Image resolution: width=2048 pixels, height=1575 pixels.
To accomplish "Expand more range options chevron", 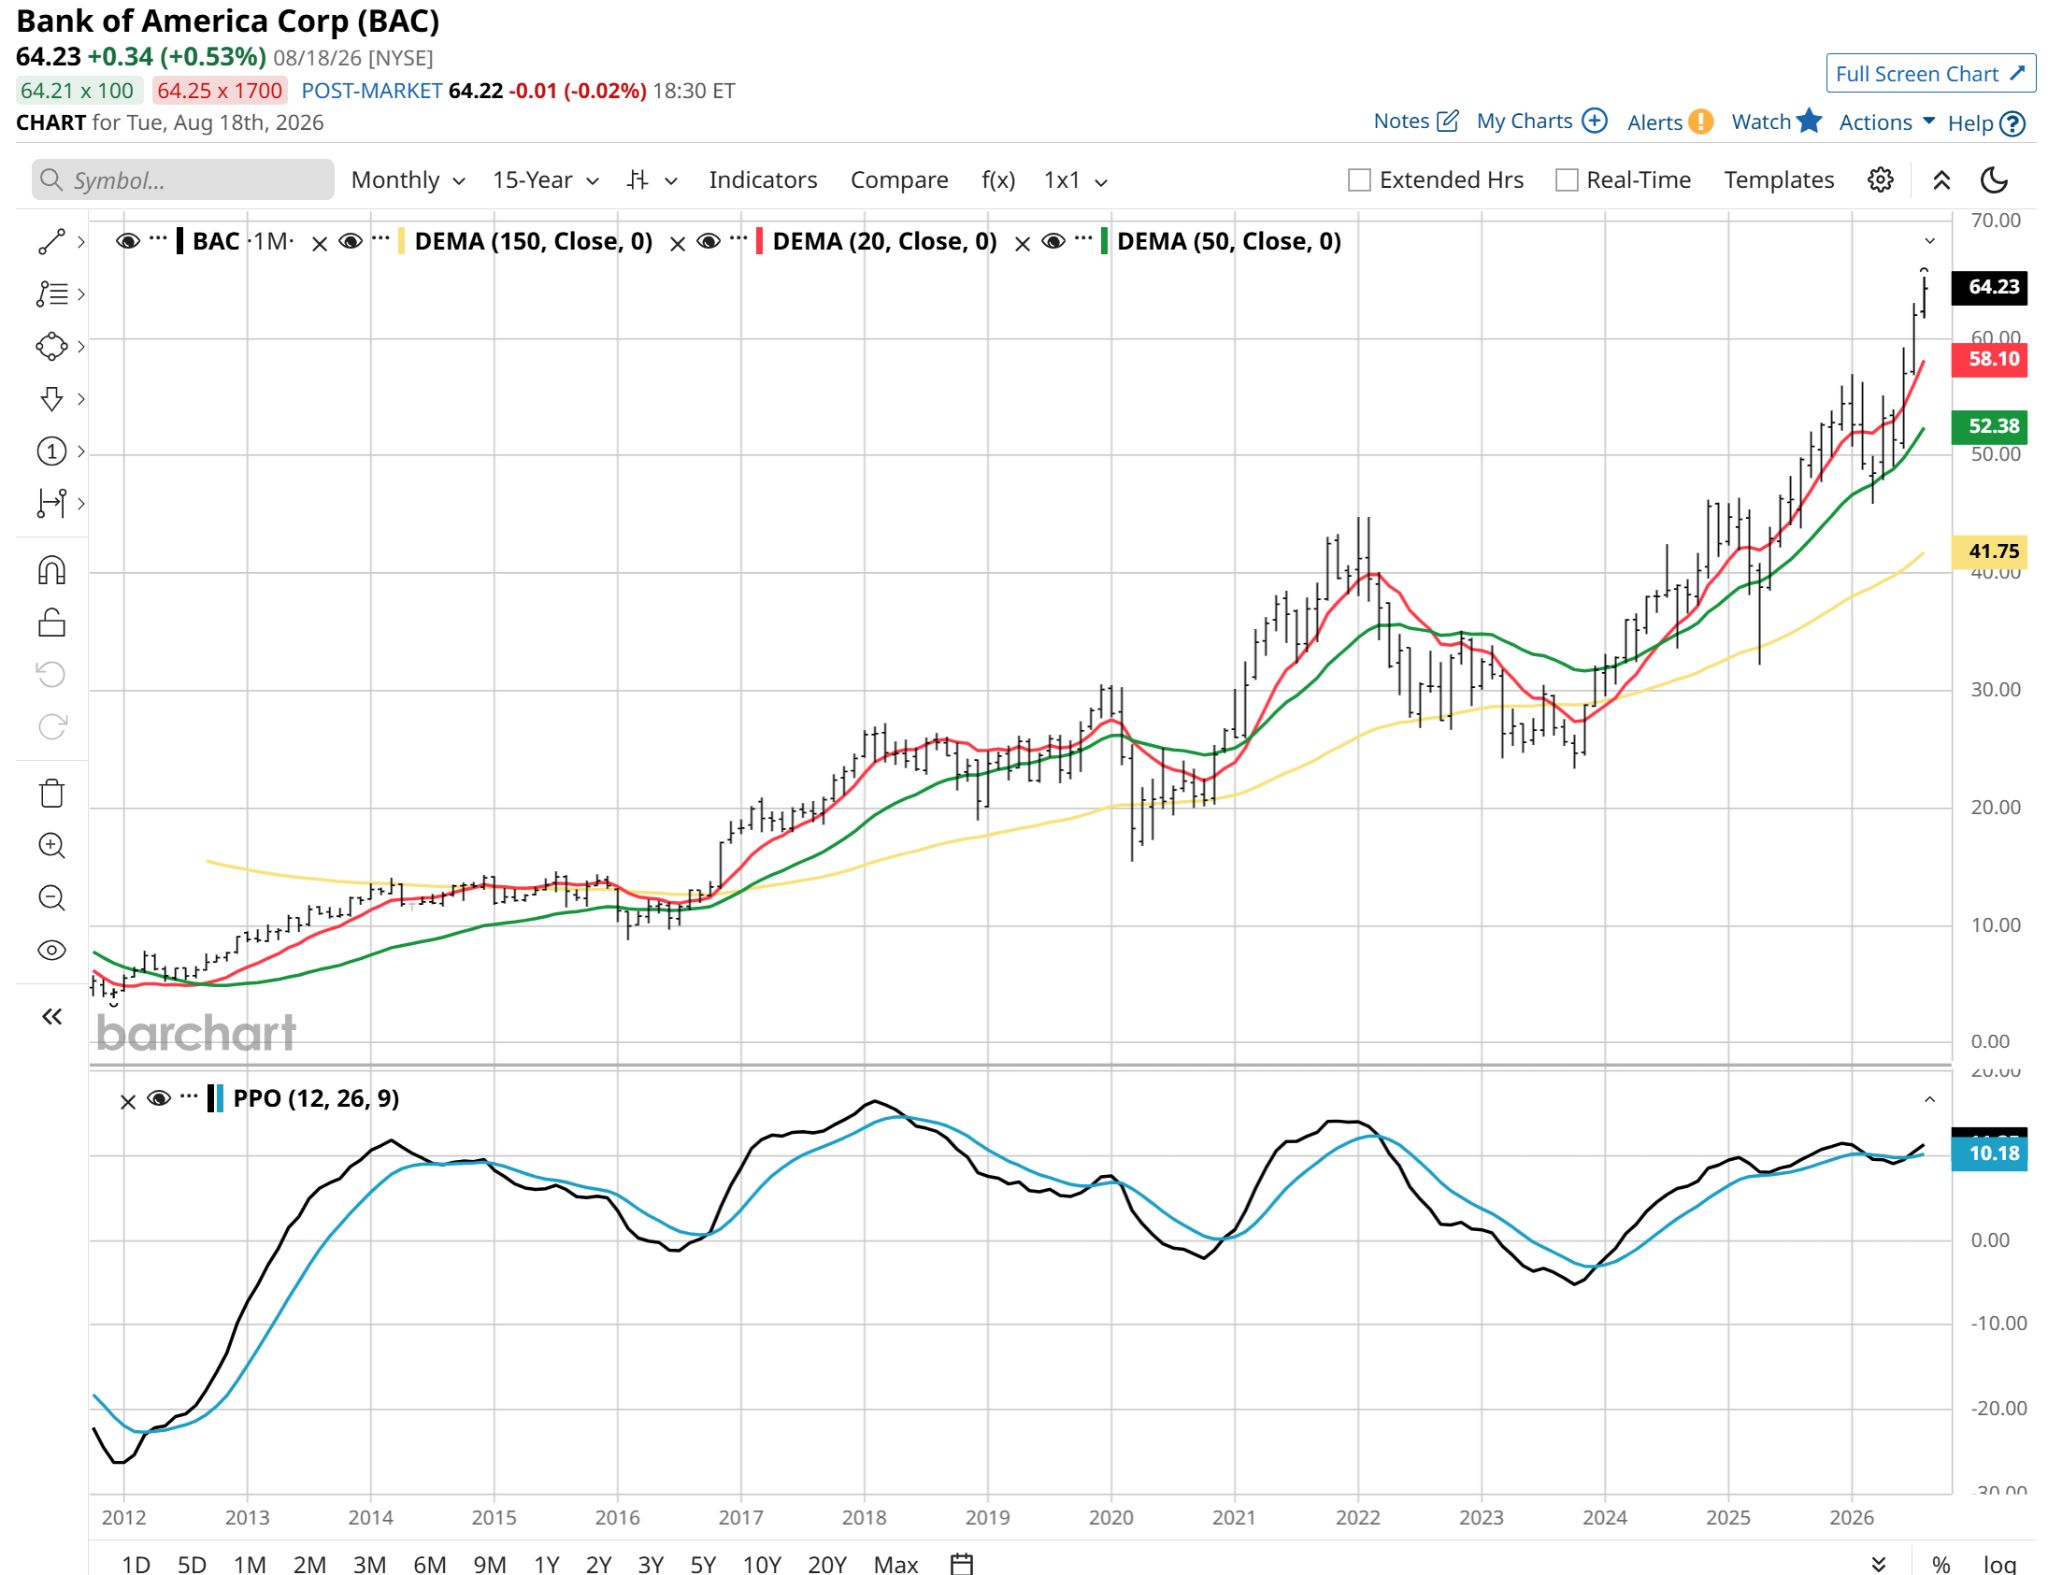I will pos(1879,1564).
